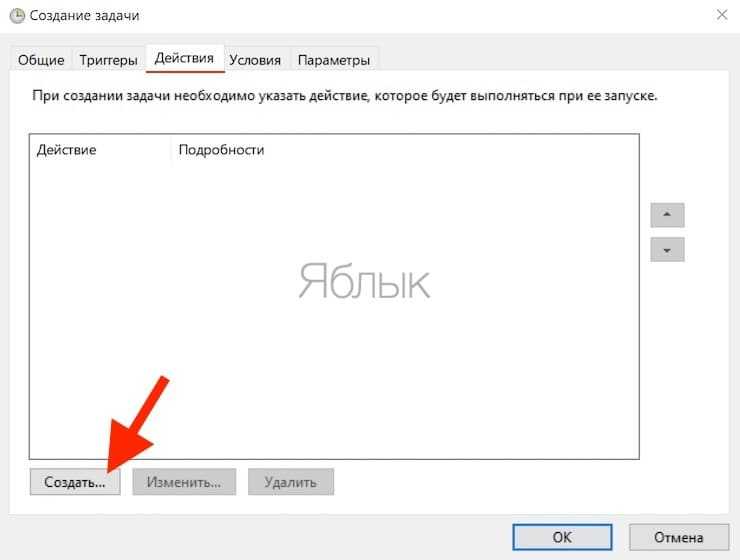Viewport: 740px width, 560px height.
Task: Open the Триггеры tab
Action: (x=109, y=60)
